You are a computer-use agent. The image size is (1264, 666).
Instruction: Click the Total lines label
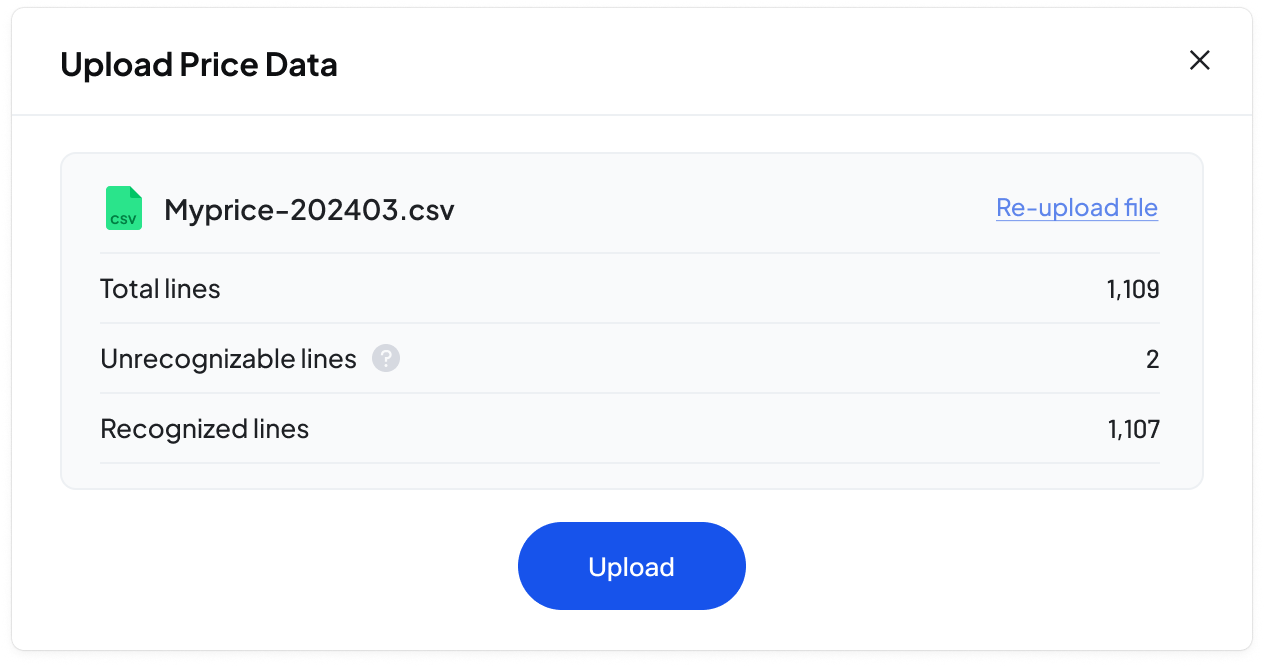click(x=160, y=289)
